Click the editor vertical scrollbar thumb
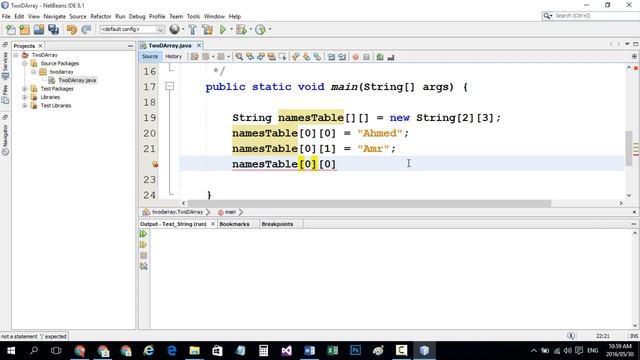Image resolution: width=640 pixels, height=360 pixels. point(629,148)
